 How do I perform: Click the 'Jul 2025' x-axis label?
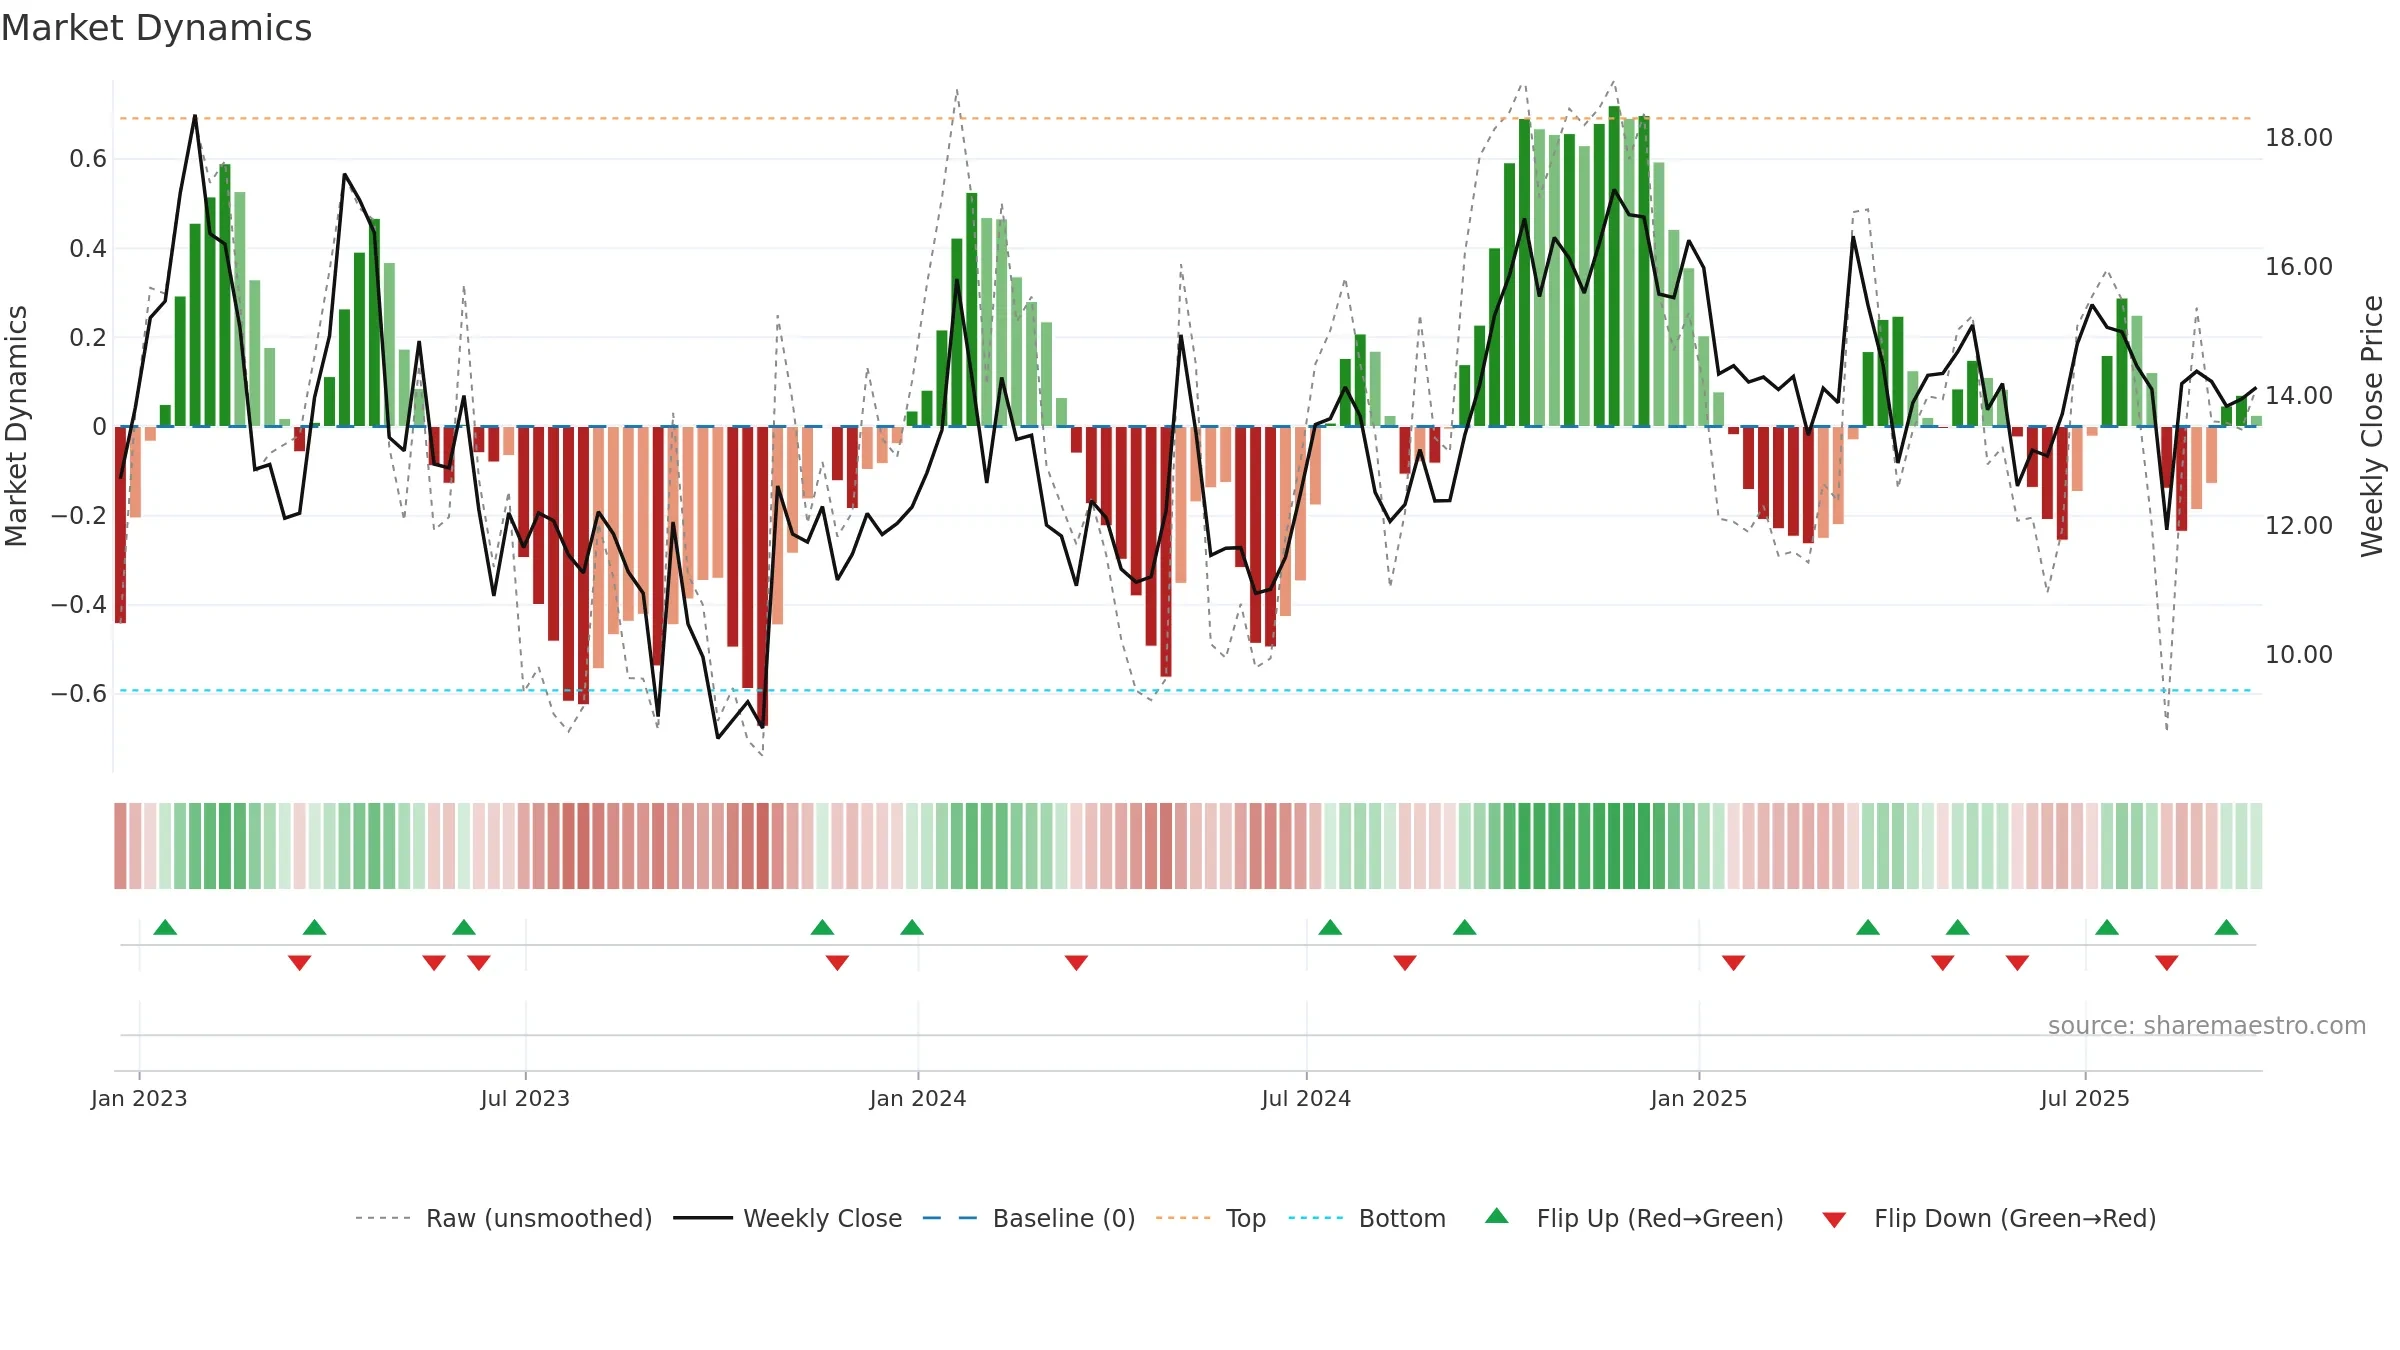click(2085, 1098)
